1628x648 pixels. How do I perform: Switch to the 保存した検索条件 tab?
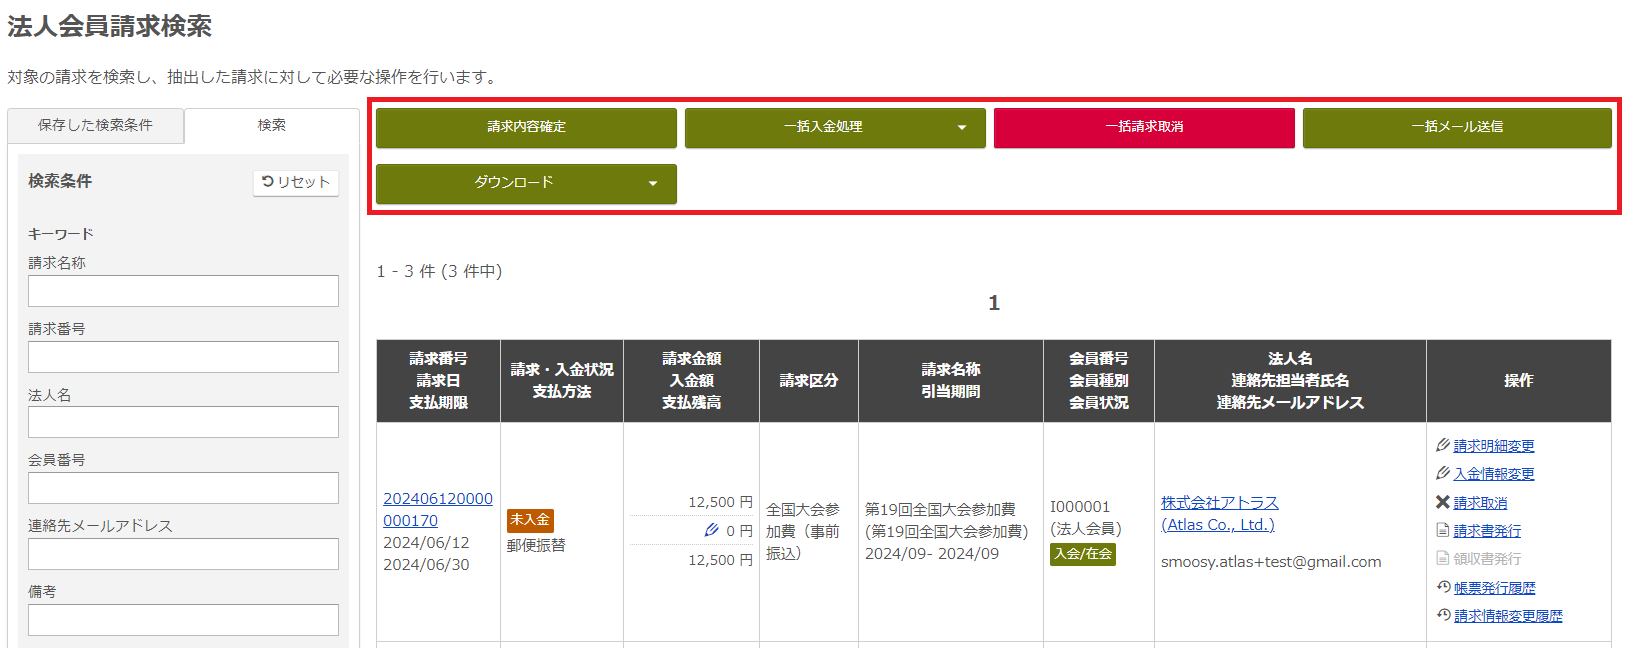[x=96, y=125]
